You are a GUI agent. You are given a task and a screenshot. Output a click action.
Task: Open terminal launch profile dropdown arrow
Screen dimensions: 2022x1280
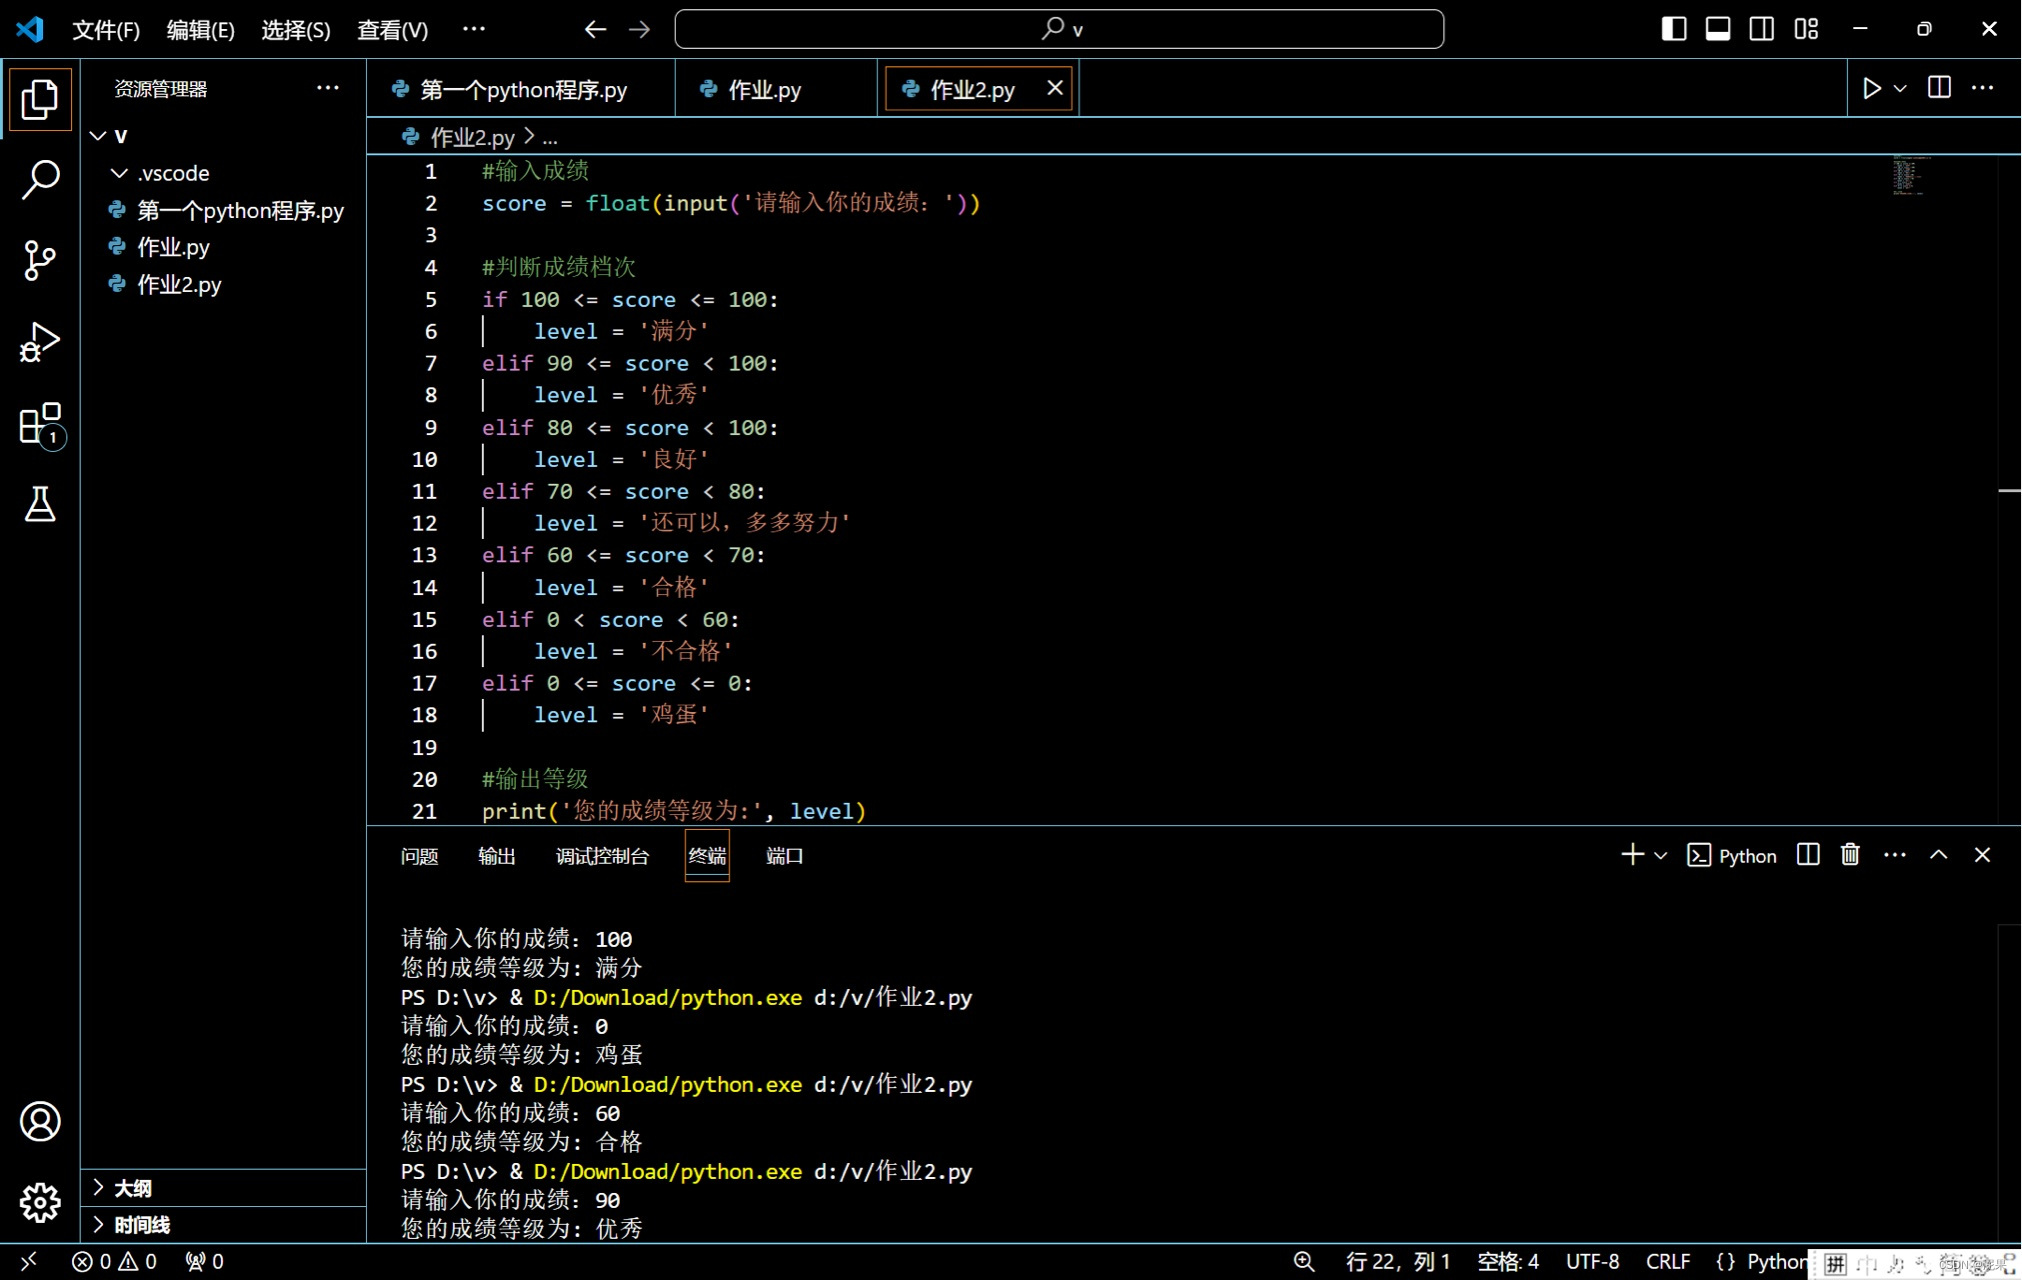click(x=1661, y=855)
